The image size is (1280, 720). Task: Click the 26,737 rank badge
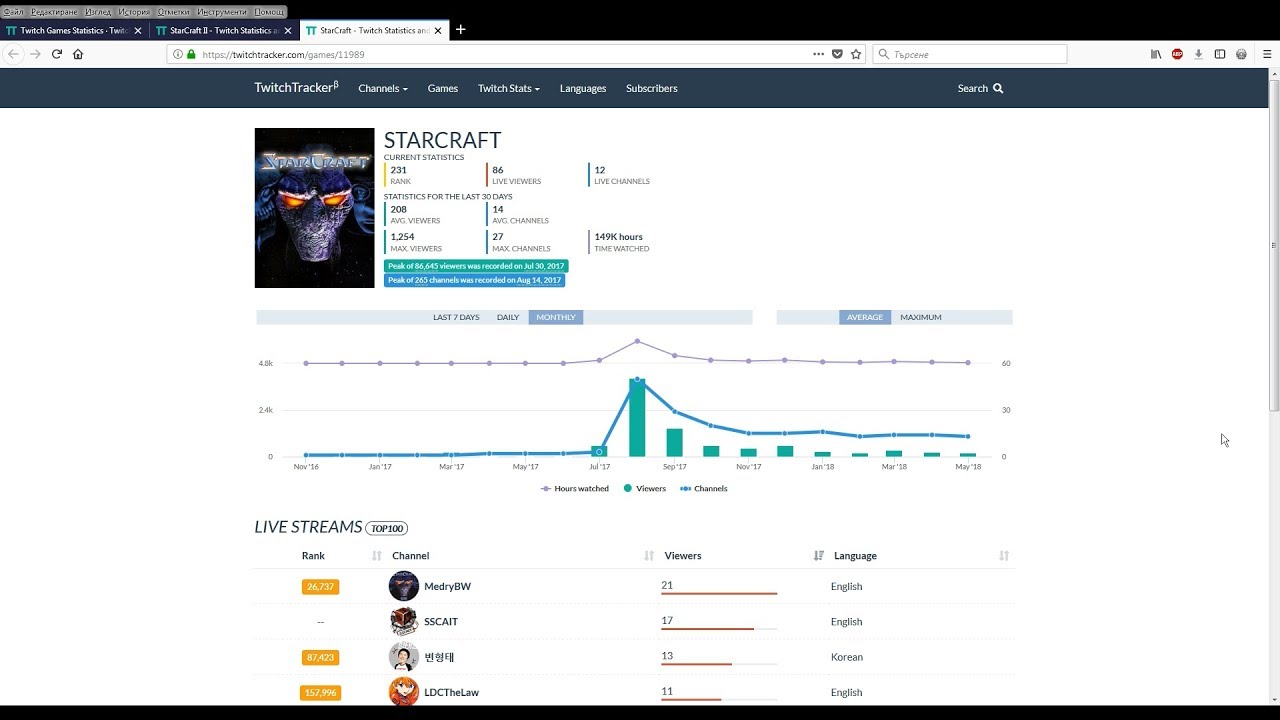(320, 587)
